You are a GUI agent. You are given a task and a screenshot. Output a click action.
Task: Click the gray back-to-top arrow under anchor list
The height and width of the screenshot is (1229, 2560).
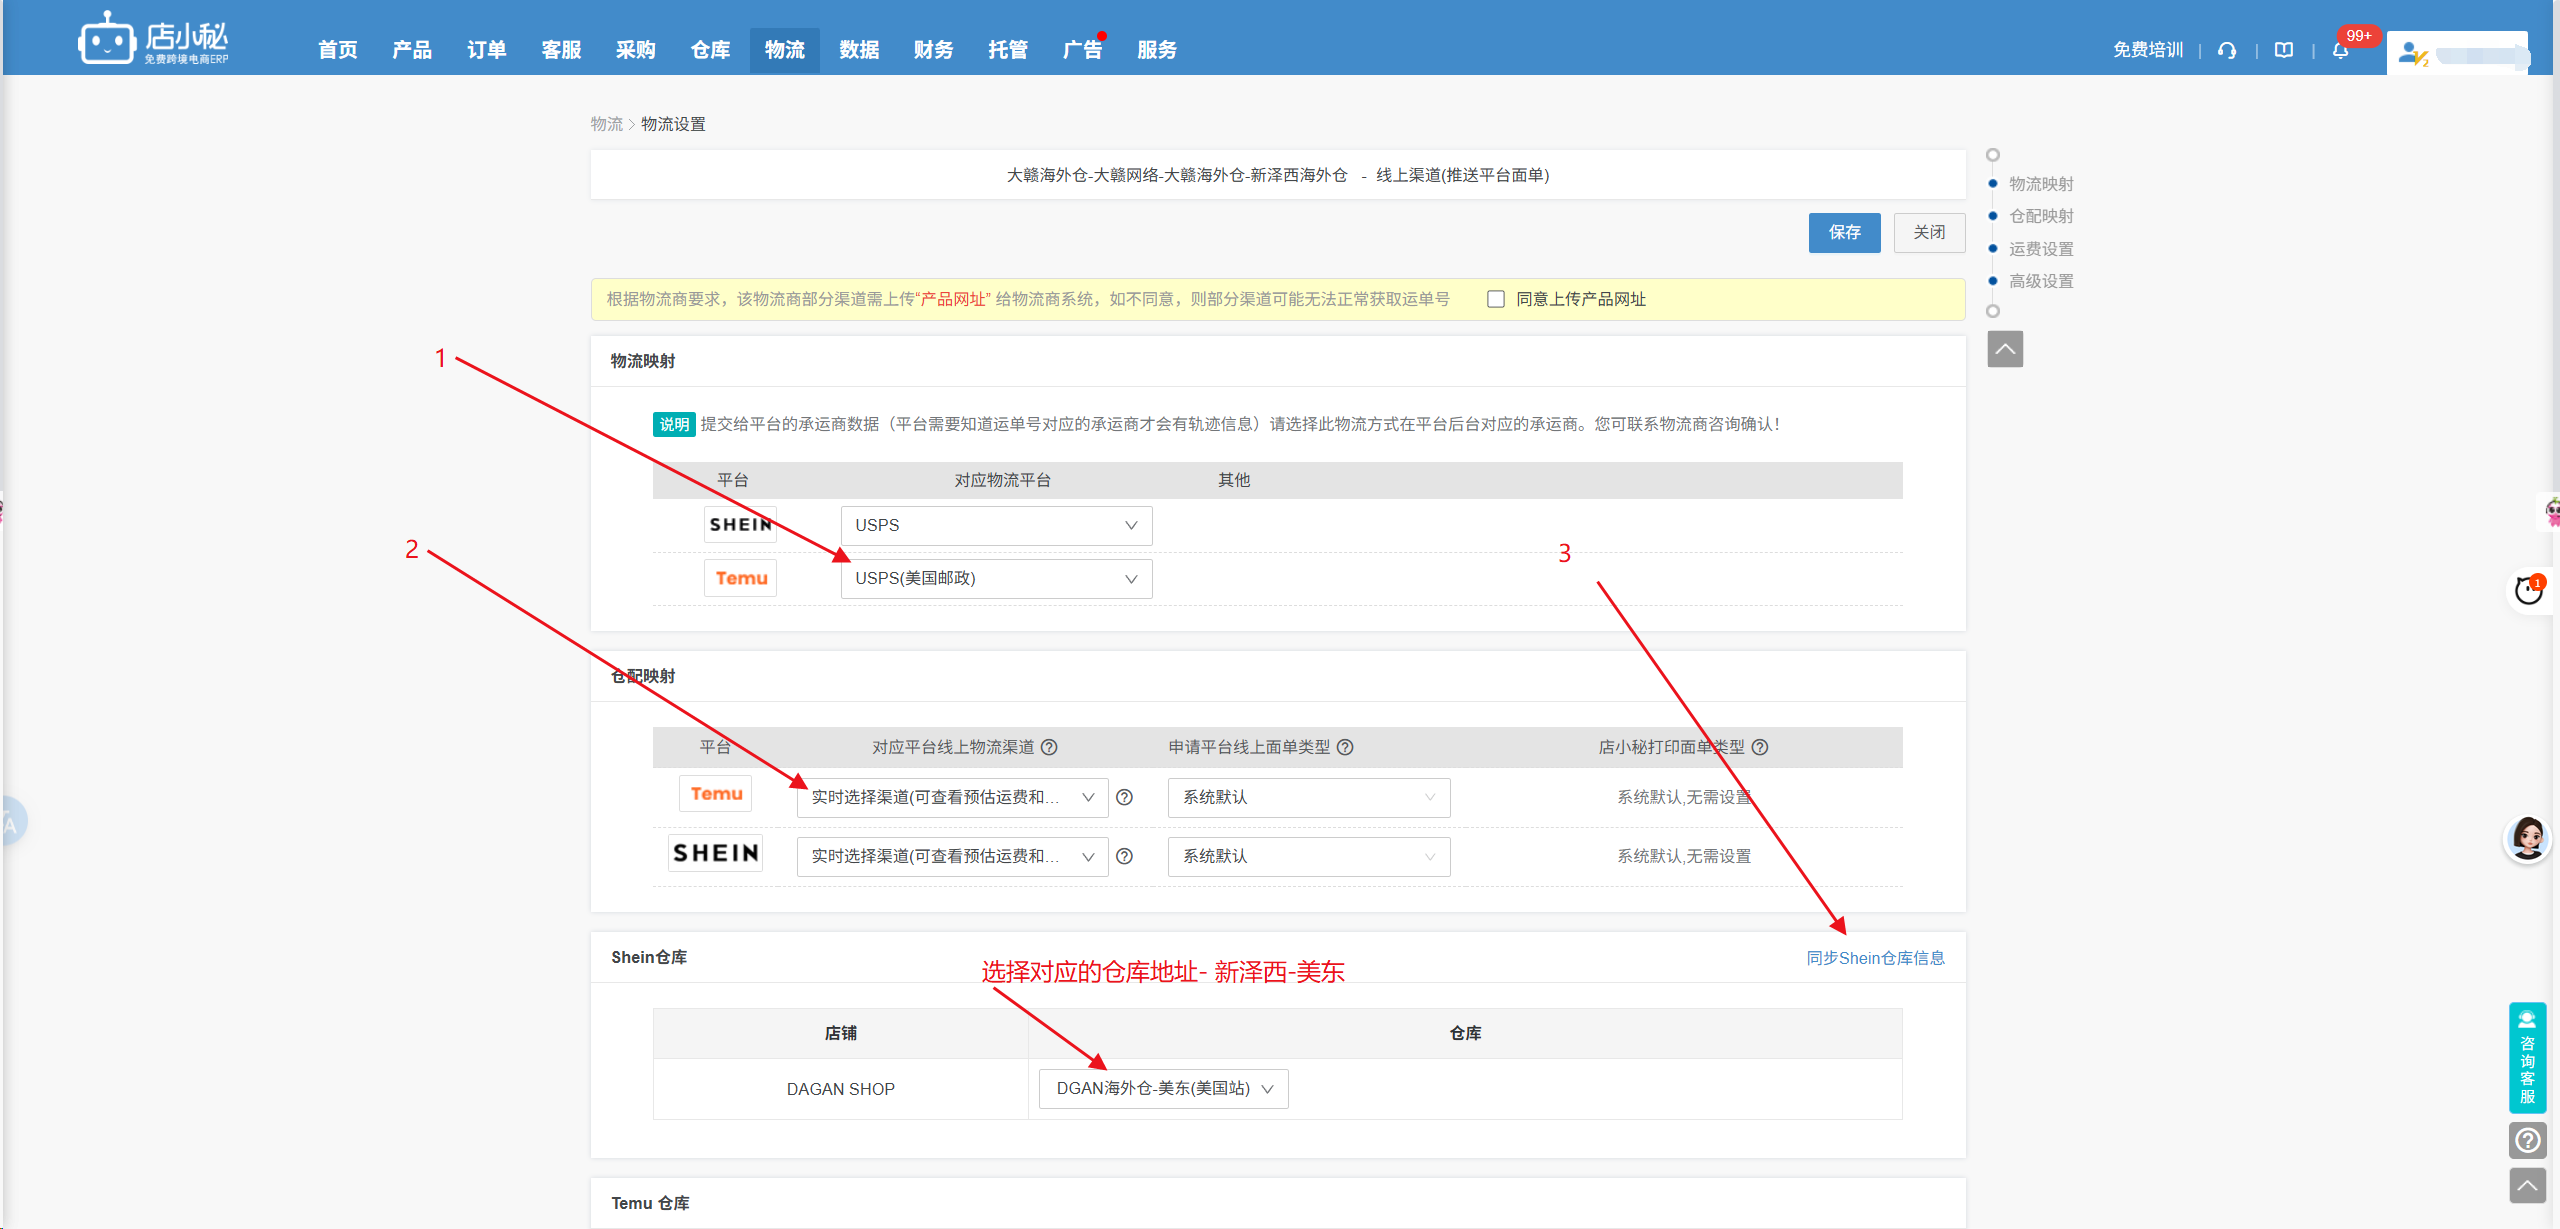[2005, 349]
